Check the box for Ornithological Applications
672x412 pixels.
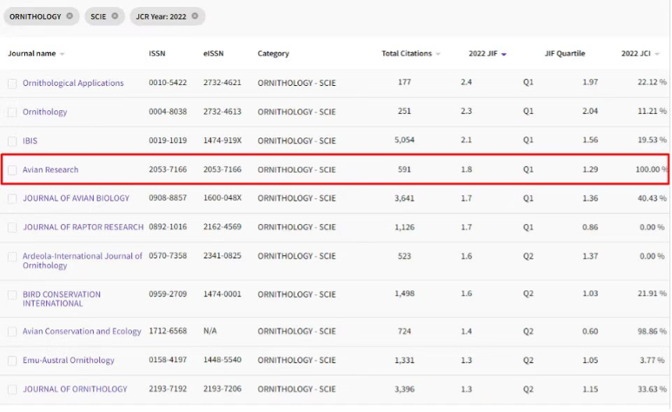click(13, 83)
